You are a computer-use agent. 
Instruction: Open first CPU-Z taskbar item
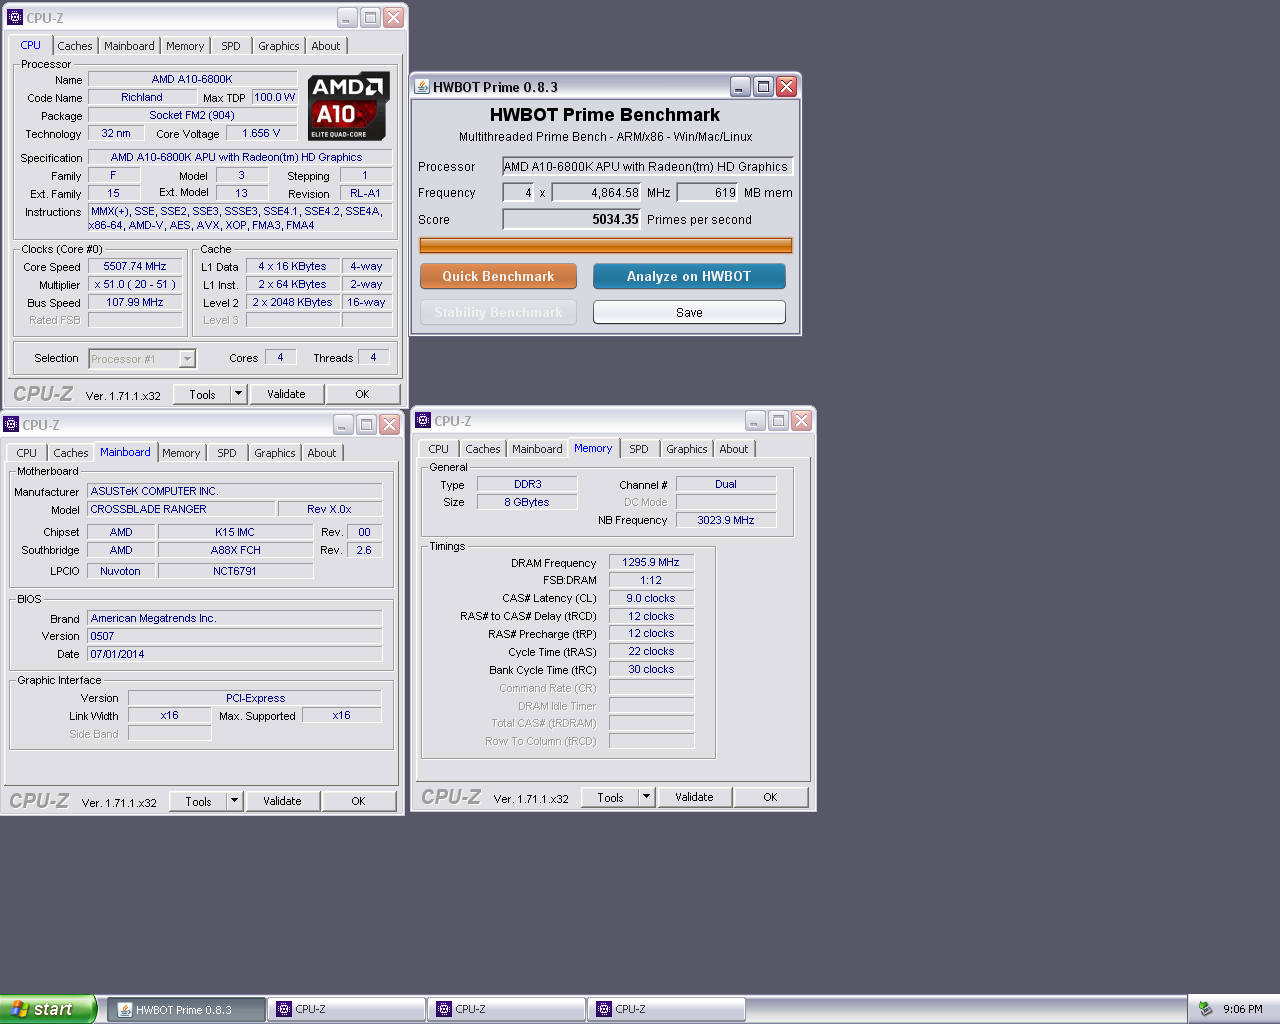[x=346, y=1009]
